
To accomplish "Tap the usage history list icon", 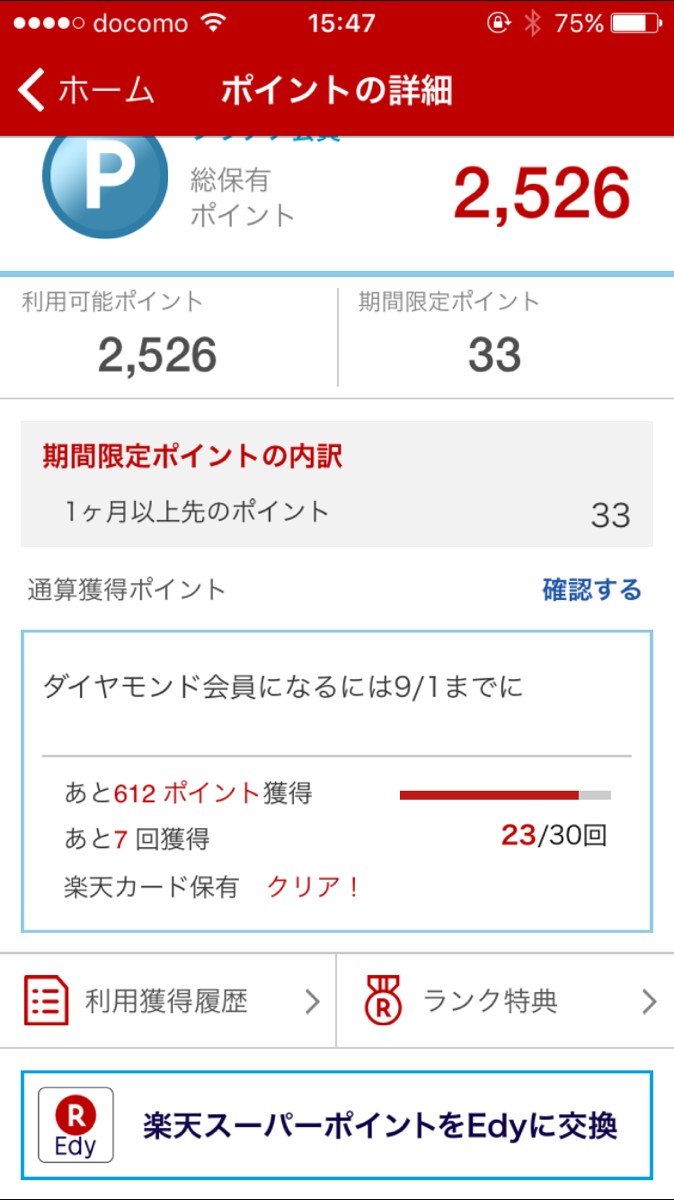I will pyautogui.click(x=46, y=1001).
